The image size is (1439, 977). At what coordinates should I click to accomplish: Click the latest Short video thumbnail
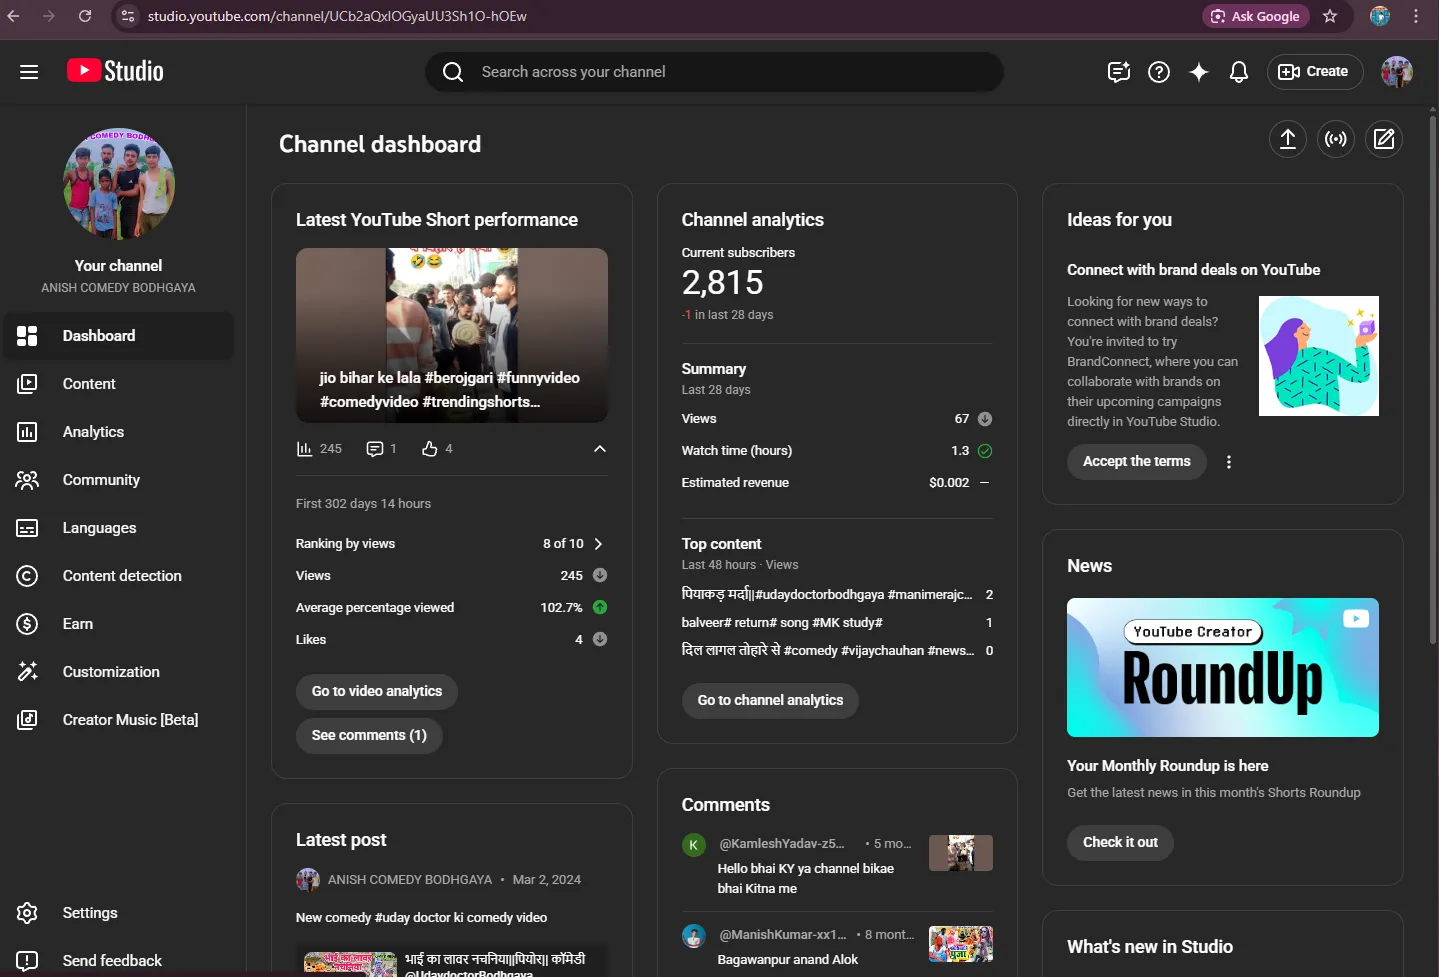[452, 335]
